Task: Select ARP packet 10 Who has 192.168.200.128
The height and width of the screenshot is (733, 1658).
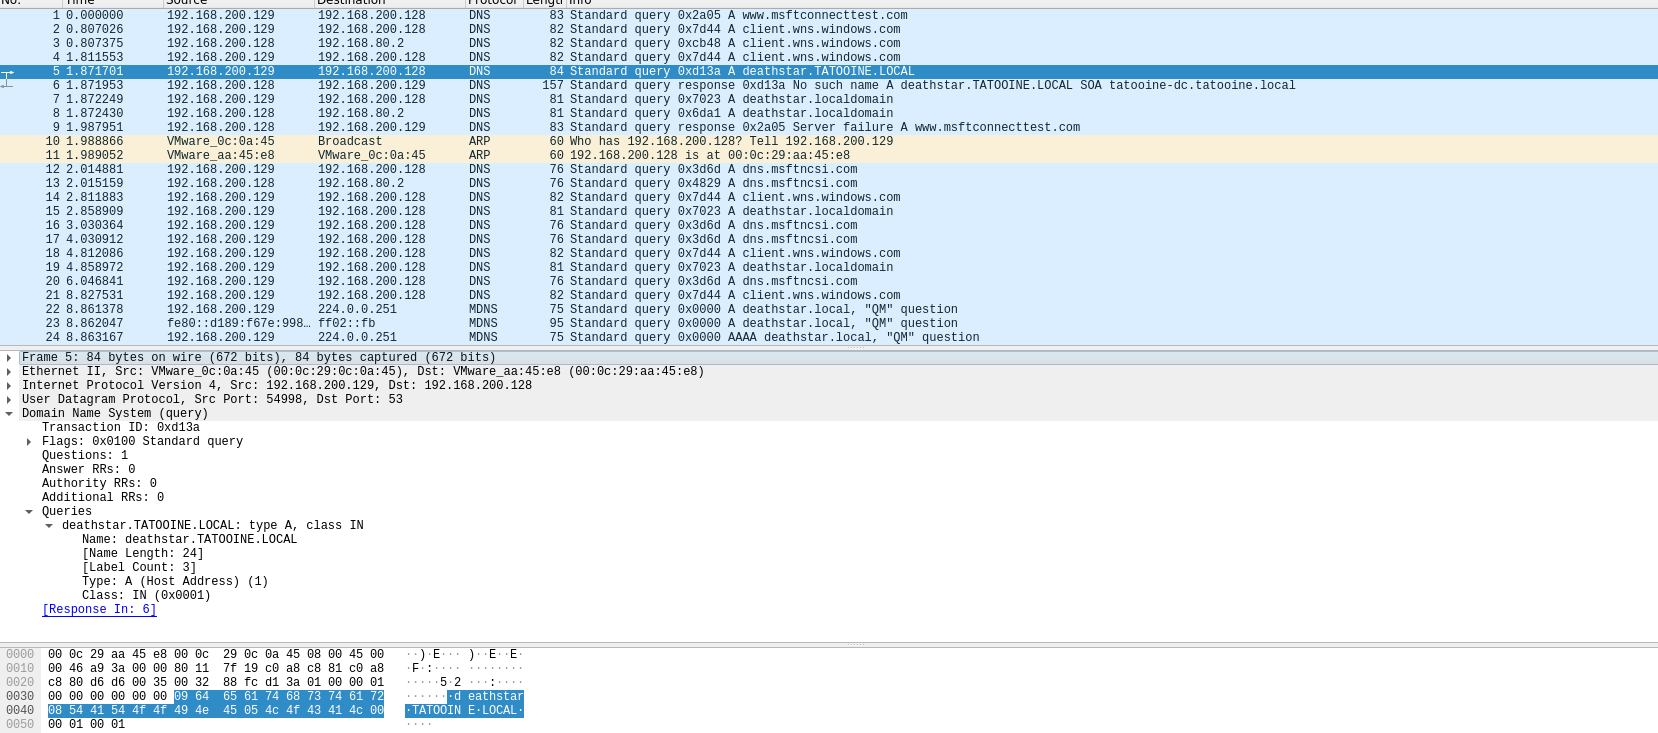Action: tap(829, 142)
